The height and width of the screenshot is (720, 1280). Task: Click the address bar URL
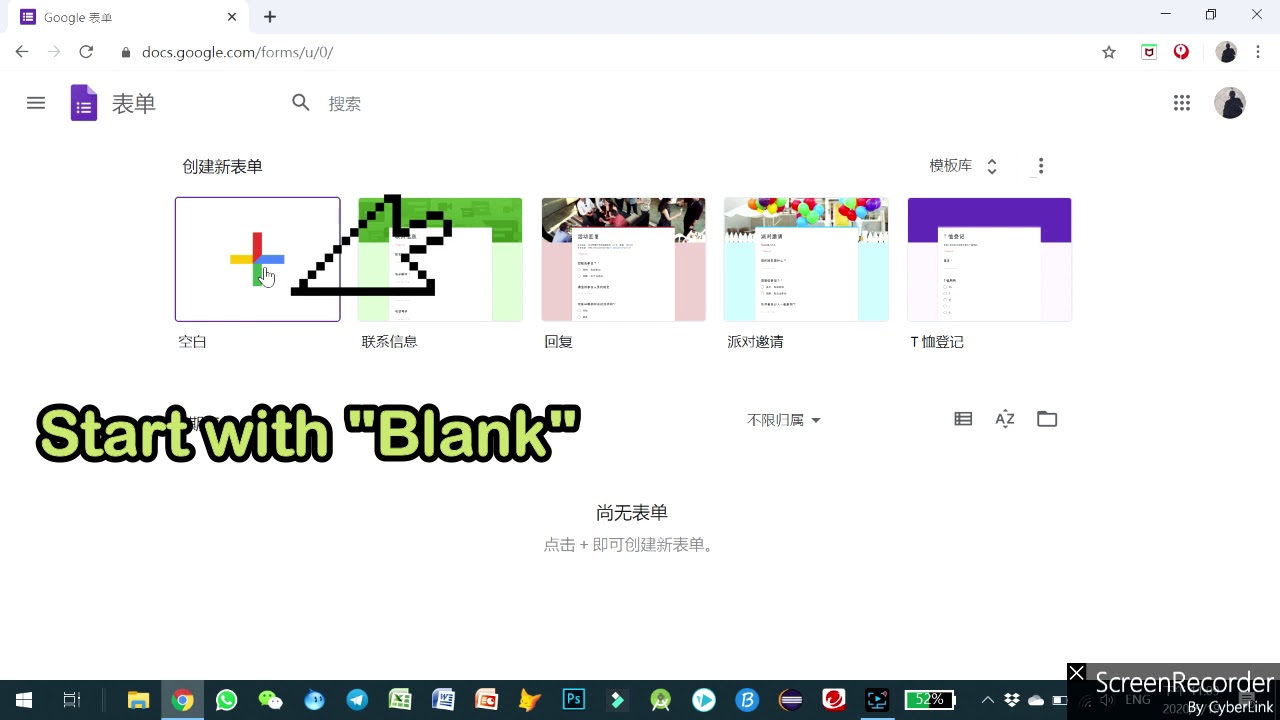point(237,52)
